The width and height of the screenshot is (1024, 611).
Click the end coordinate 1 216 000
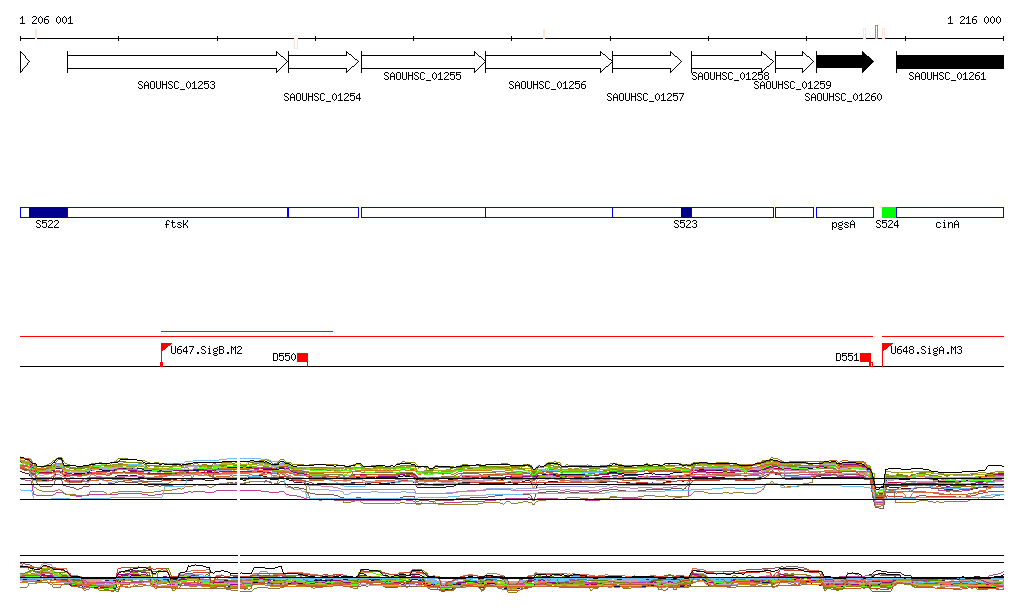click(974, 20)
